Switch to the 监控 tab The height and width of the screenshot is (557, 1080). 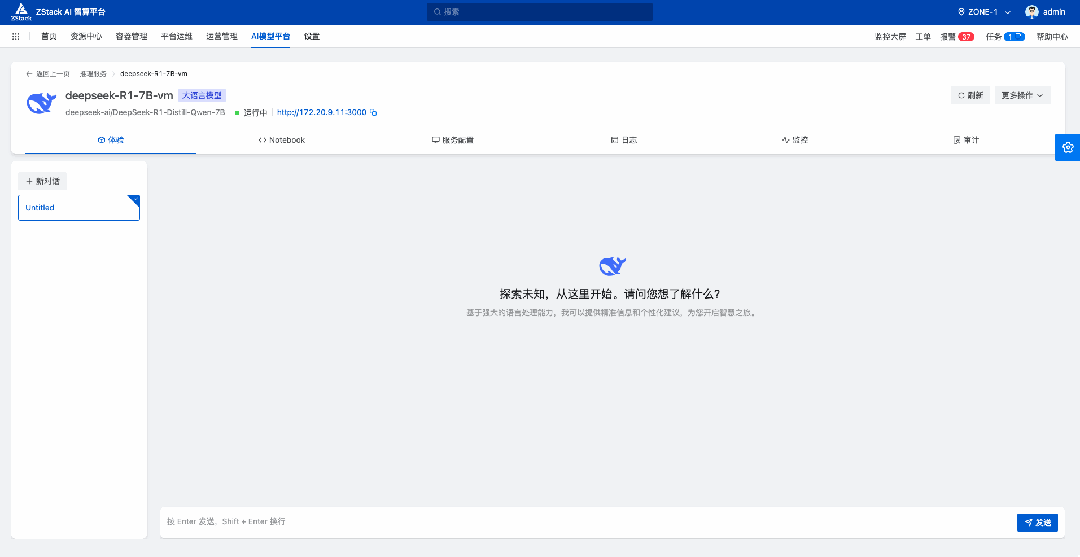[795, 140]
